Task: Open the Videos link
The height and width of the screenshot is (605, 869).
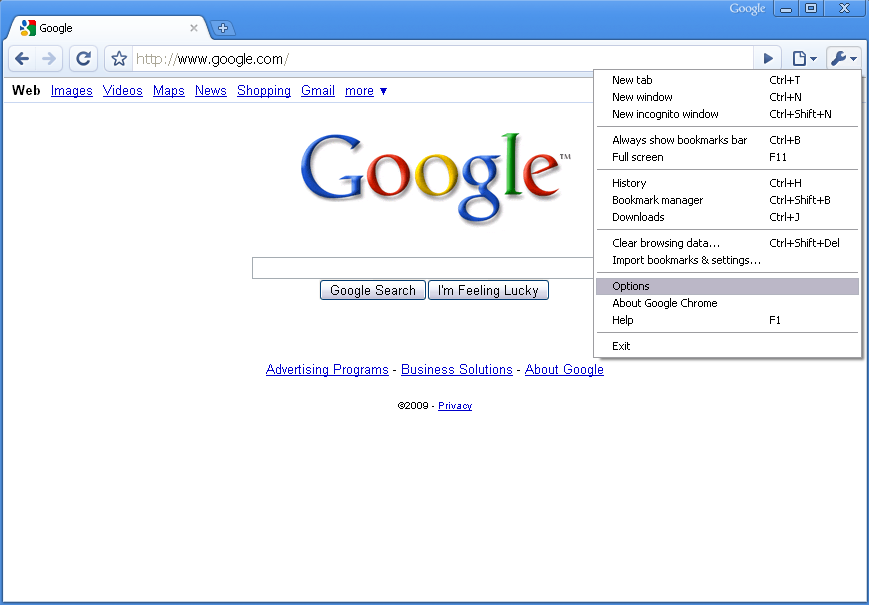Action: pyautogui.click(x=122, y=90)
